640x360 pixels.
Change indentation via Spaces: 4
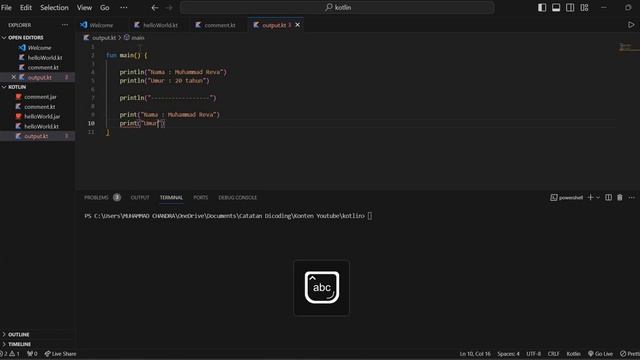508,354
